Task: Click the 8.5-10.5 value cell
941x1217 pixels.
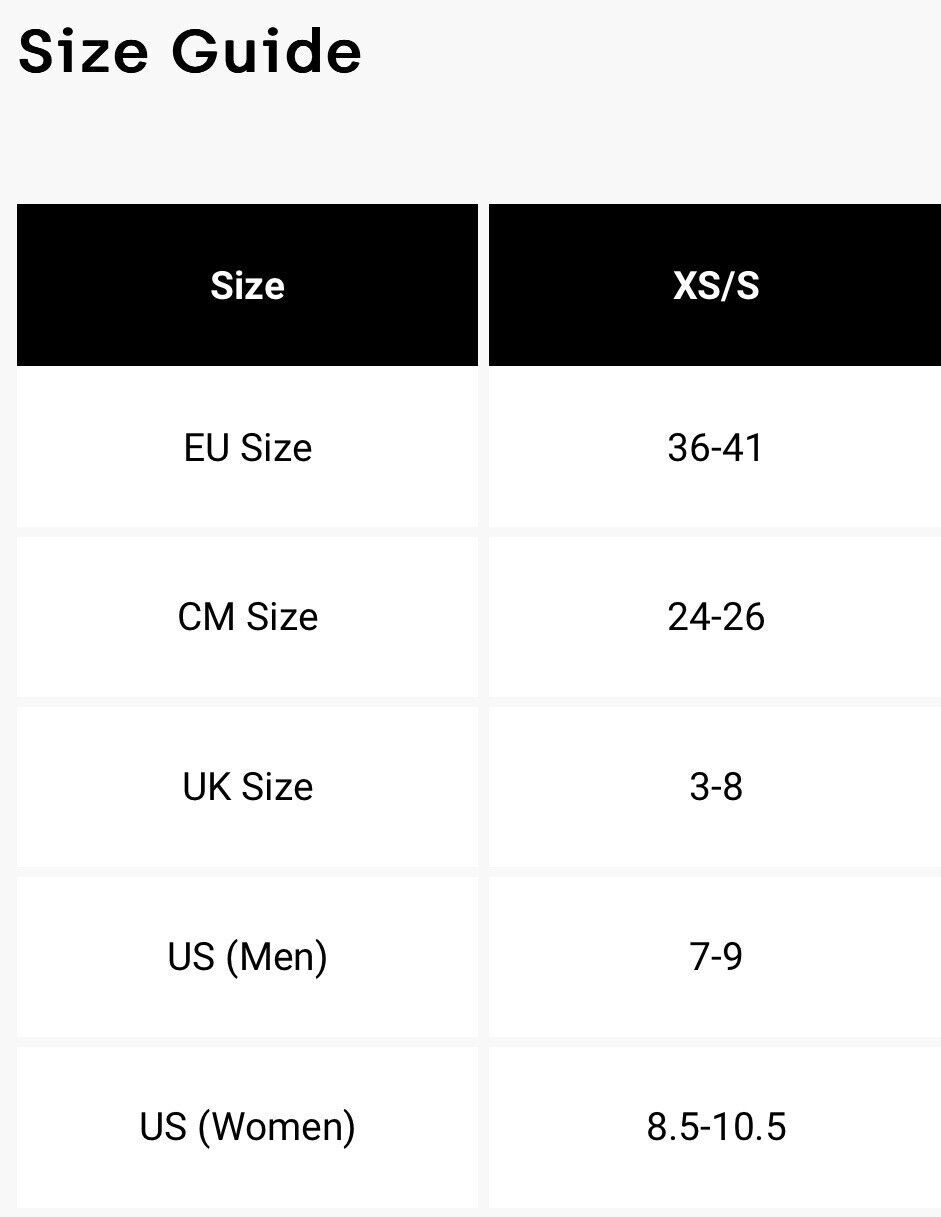Action: pyautogui.click(x=715, y=1127)
